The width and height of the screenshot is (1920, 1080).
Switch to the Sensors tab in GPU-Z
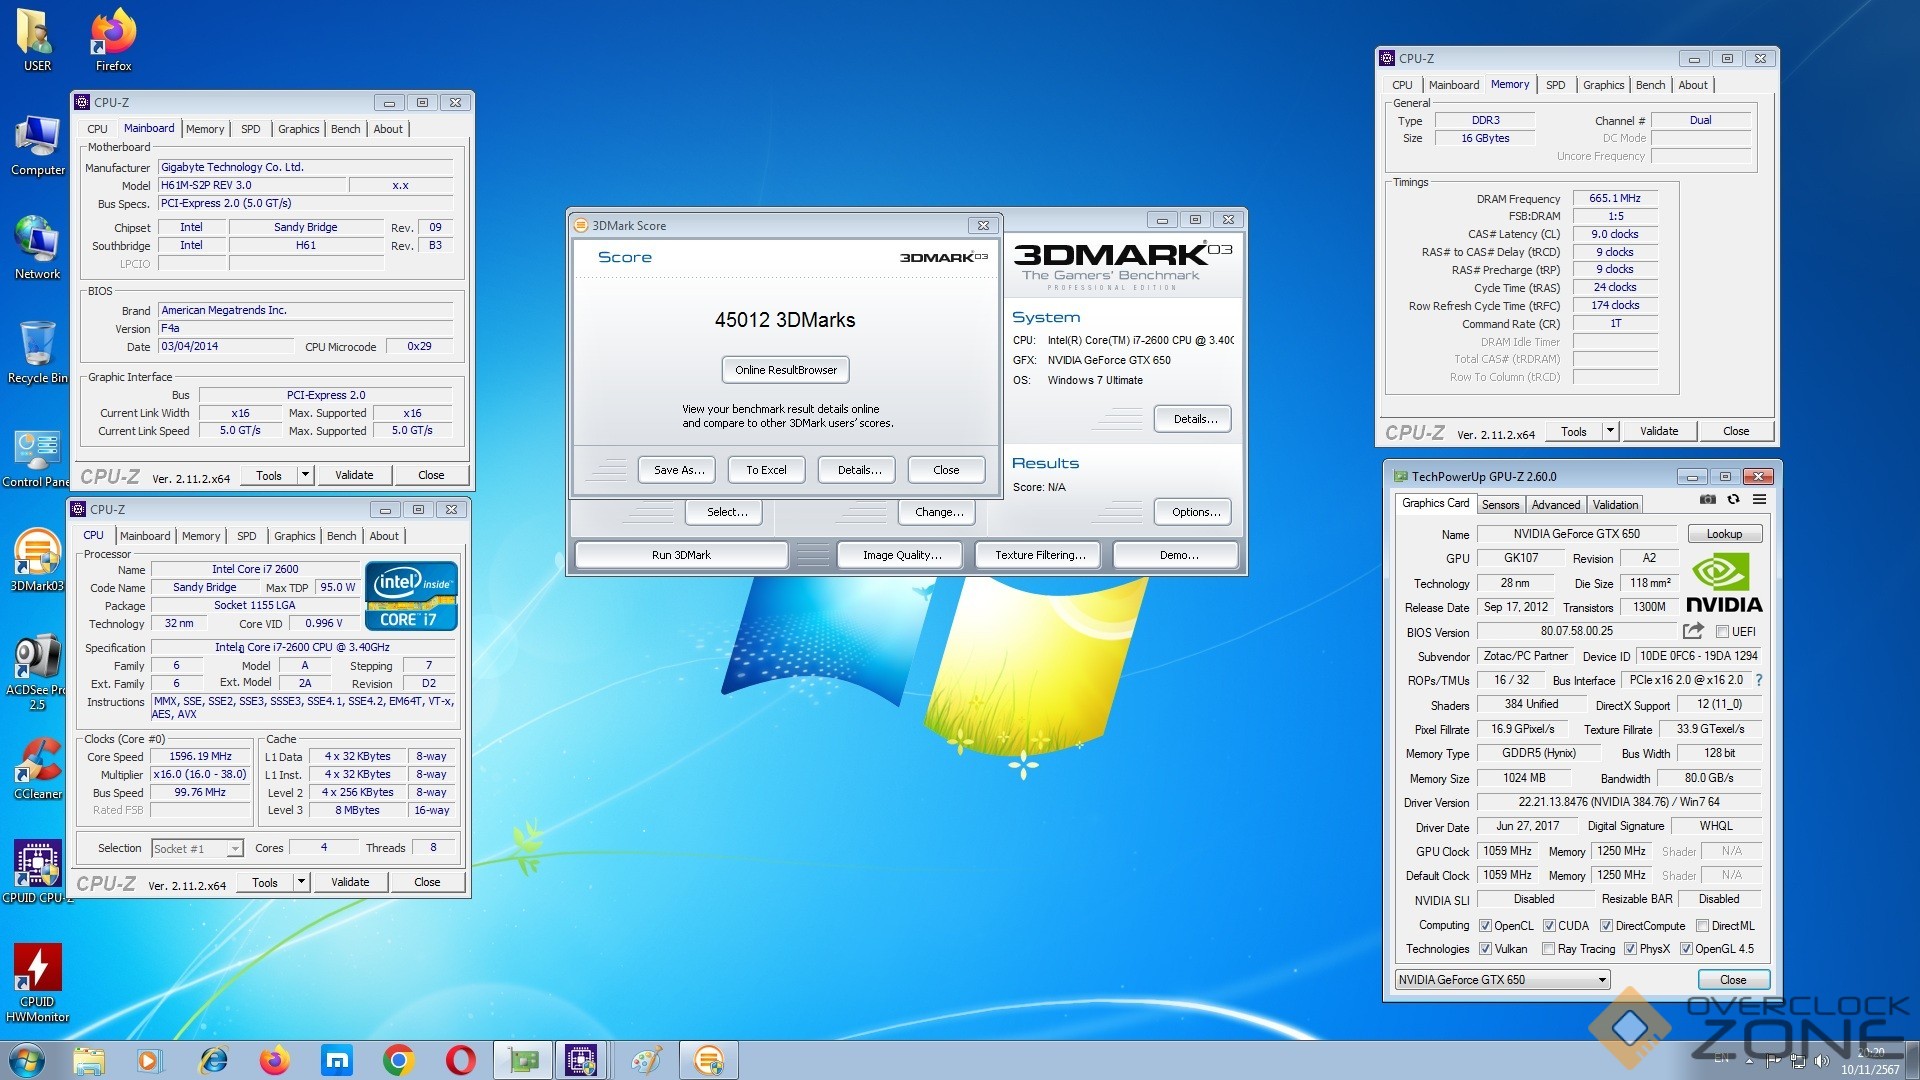pos(1500,505)
